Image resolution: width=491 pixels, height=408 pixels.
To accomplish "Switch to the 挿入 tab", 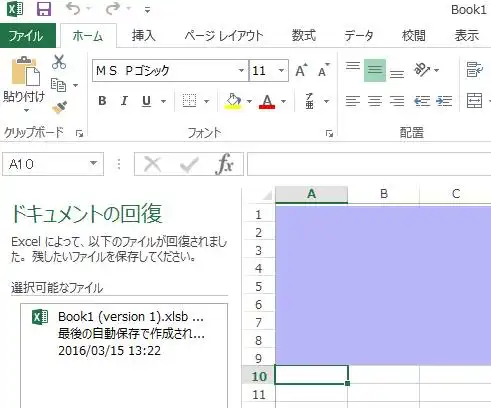I will click(144, 35).
